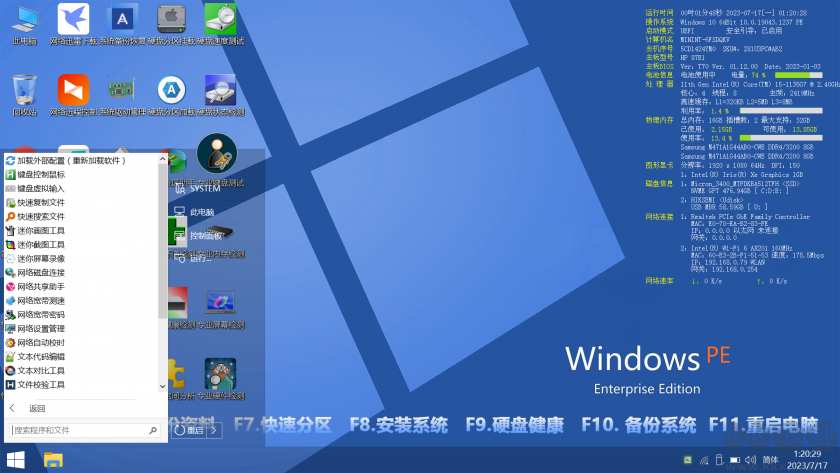Select the 硬盘速度测试 stopwatch disk icon

pyautogui.click(x=221, y=25)
